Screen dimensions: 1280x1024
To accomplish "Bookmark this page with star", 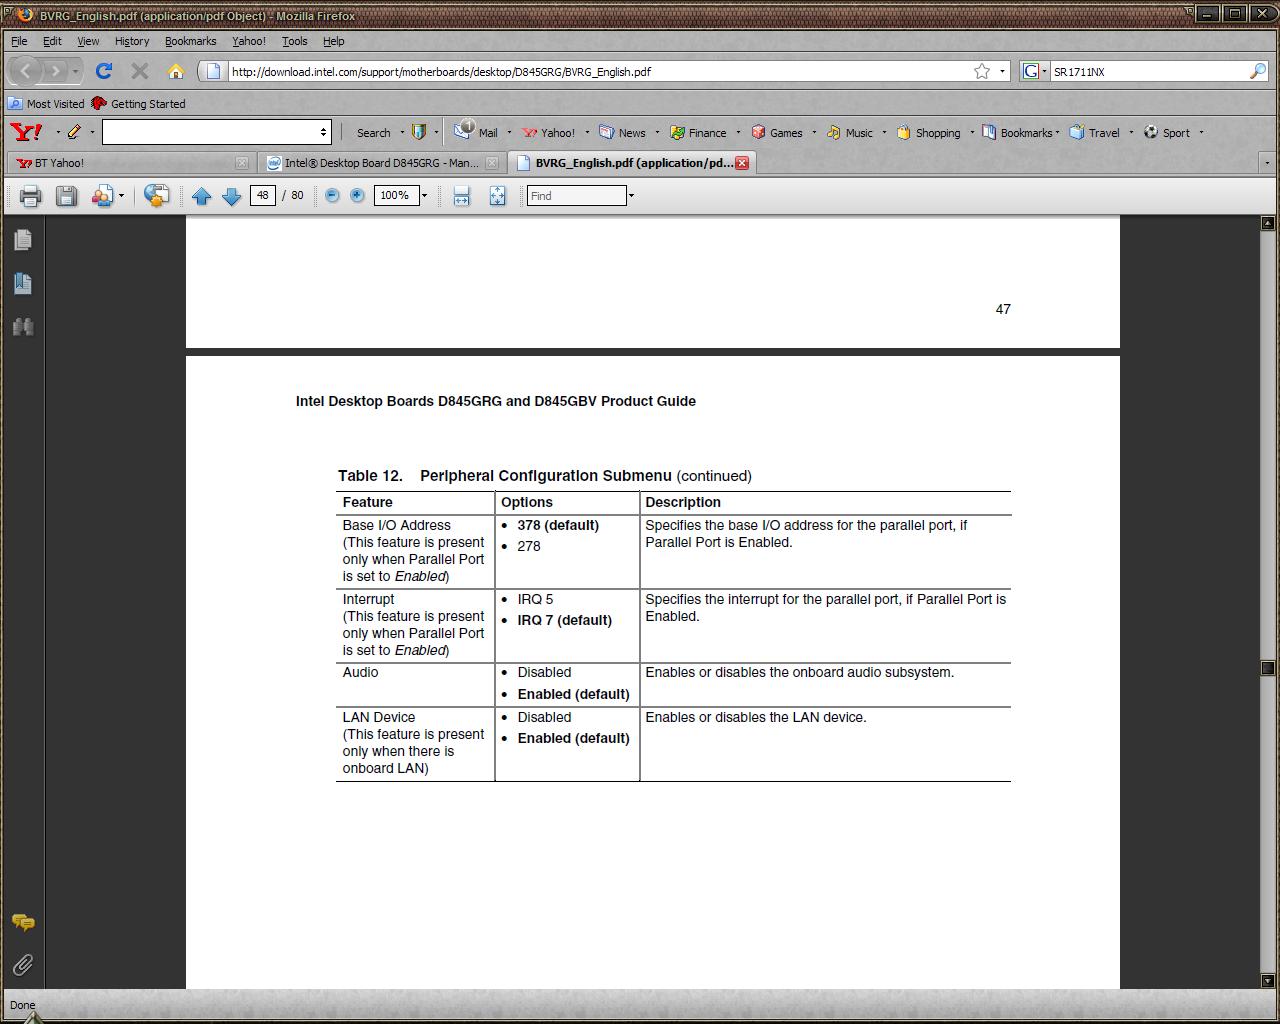I will click(982, 71).
